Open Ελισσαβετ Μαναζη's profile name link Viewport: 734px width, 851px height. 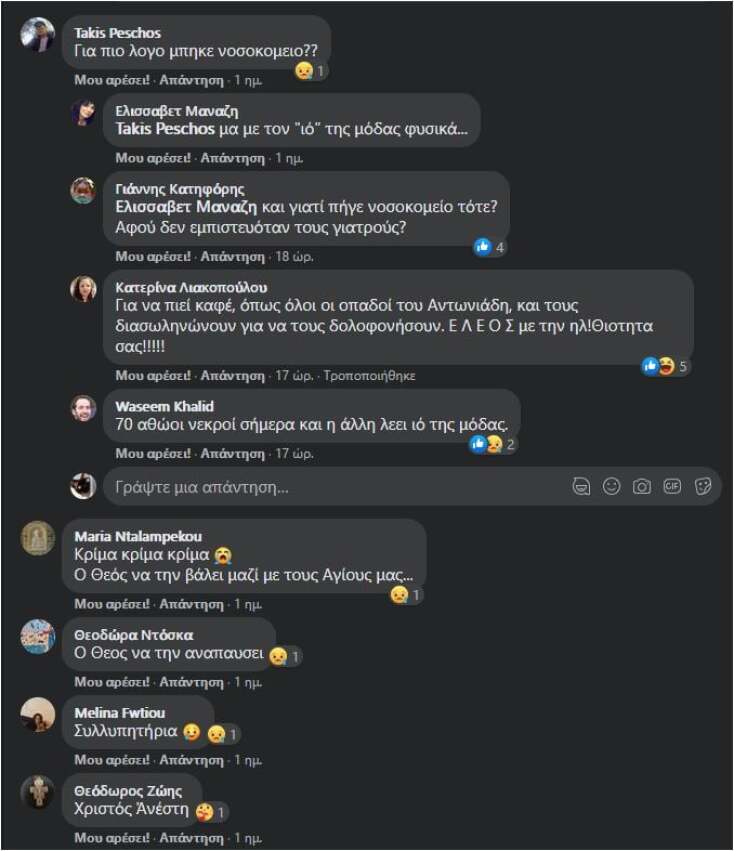click(176, 111)
